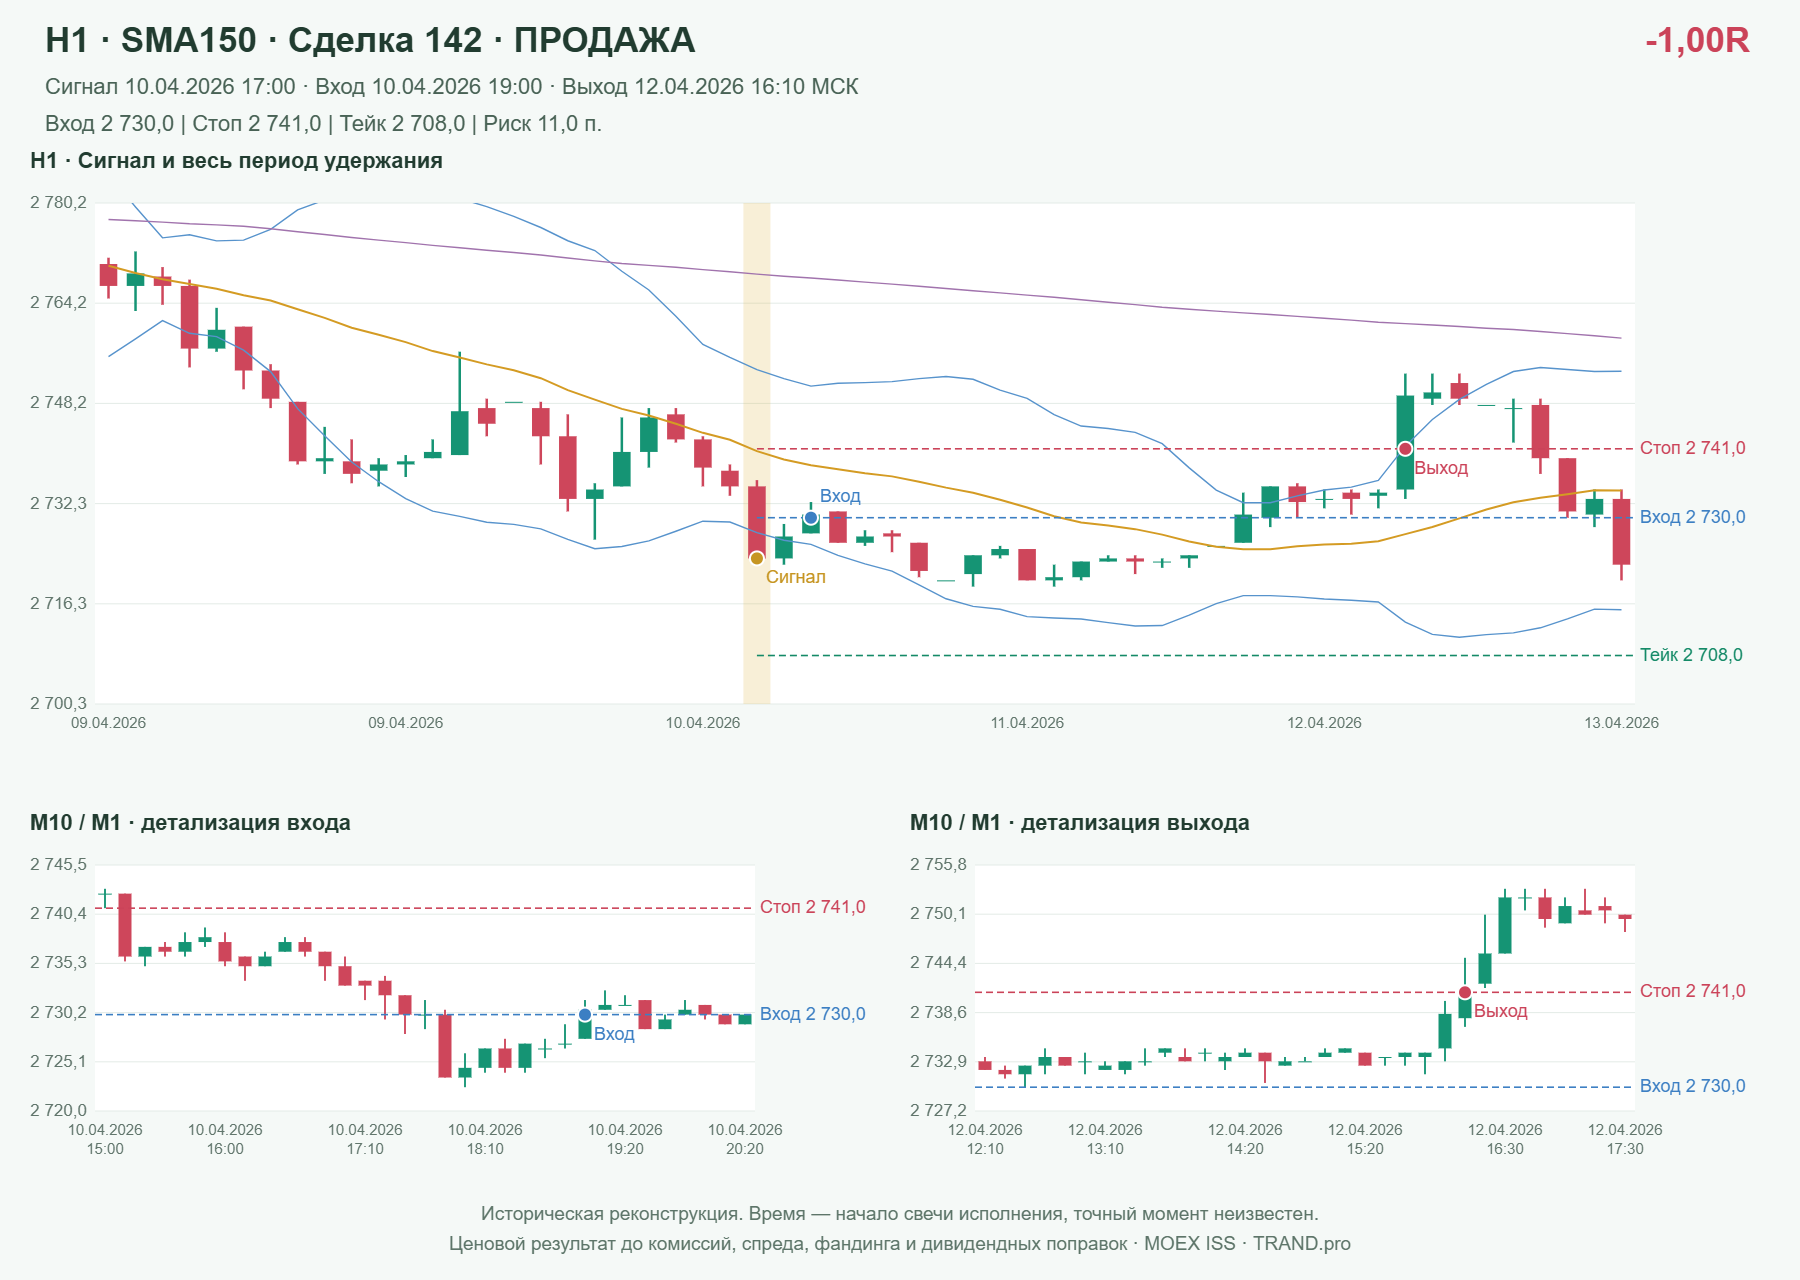Click the signal/entry/exit timestamps line
Image resolution: width=1800 pixels, height=1280 pixels.
[452, 87]
